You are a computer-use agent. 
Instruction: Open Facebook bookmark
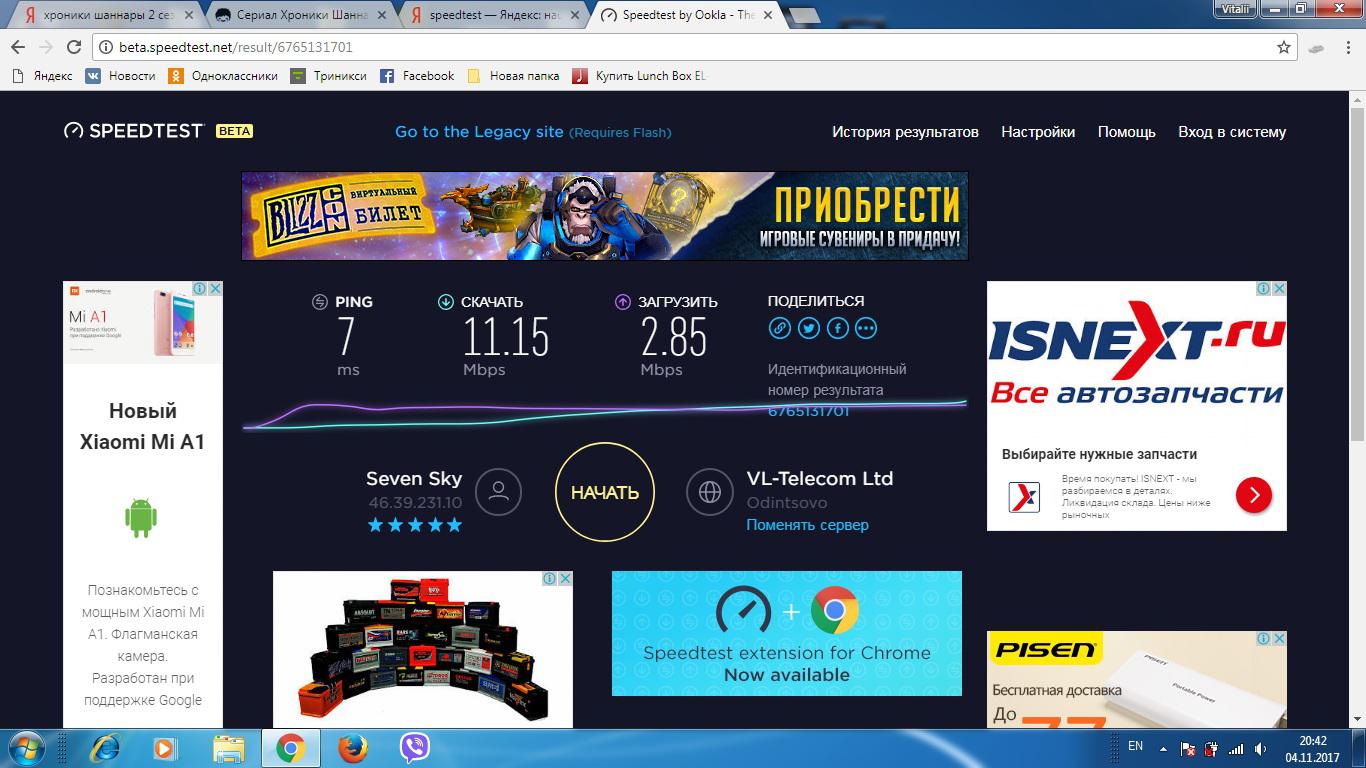click(417, 76)
